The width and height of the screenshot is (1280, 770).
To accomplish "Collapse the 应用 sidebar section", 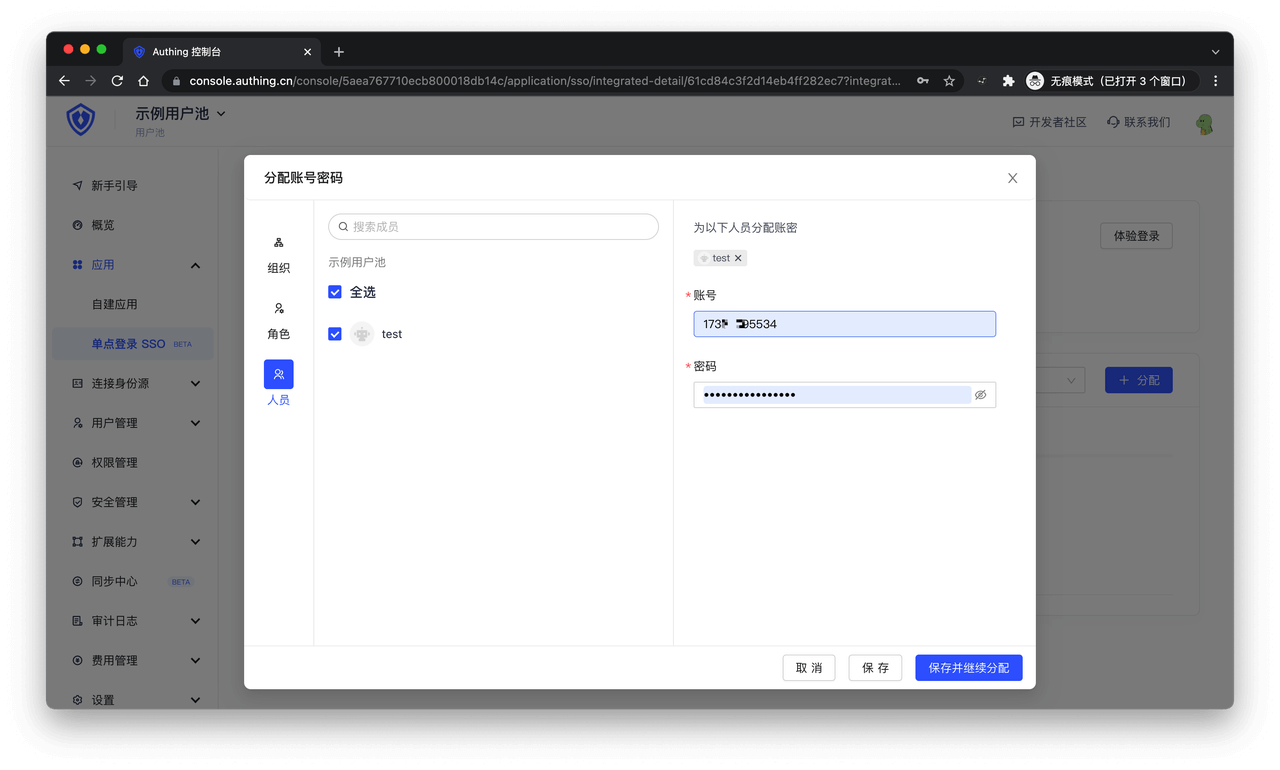I will 195,265.
